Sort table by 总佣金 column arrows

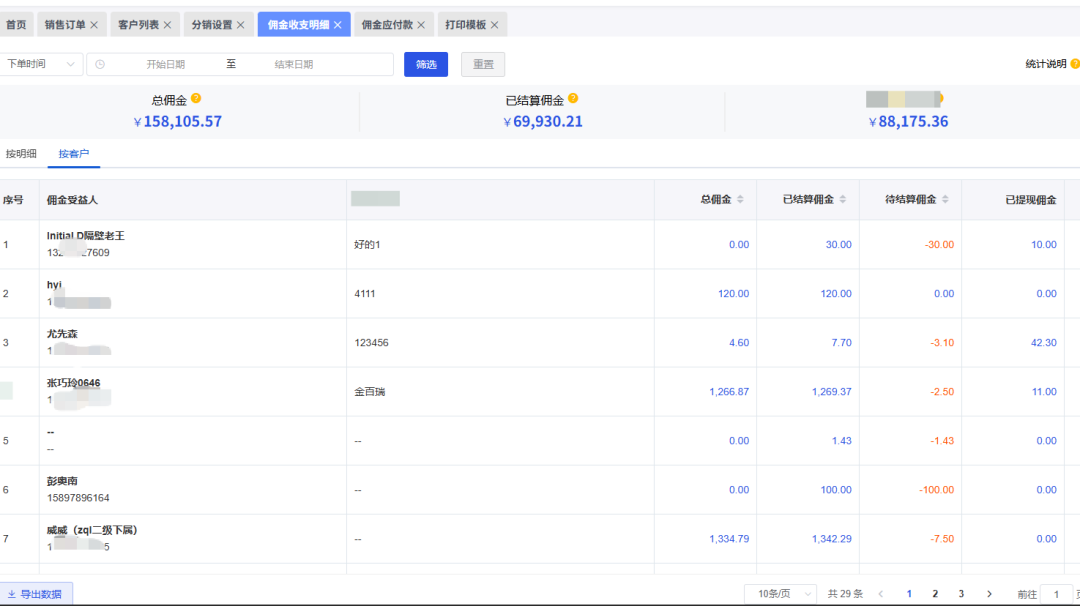740,200
